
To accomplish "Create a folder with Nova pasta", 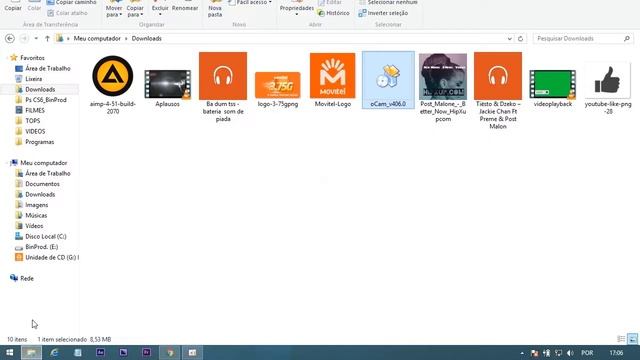I will (215, 9).
